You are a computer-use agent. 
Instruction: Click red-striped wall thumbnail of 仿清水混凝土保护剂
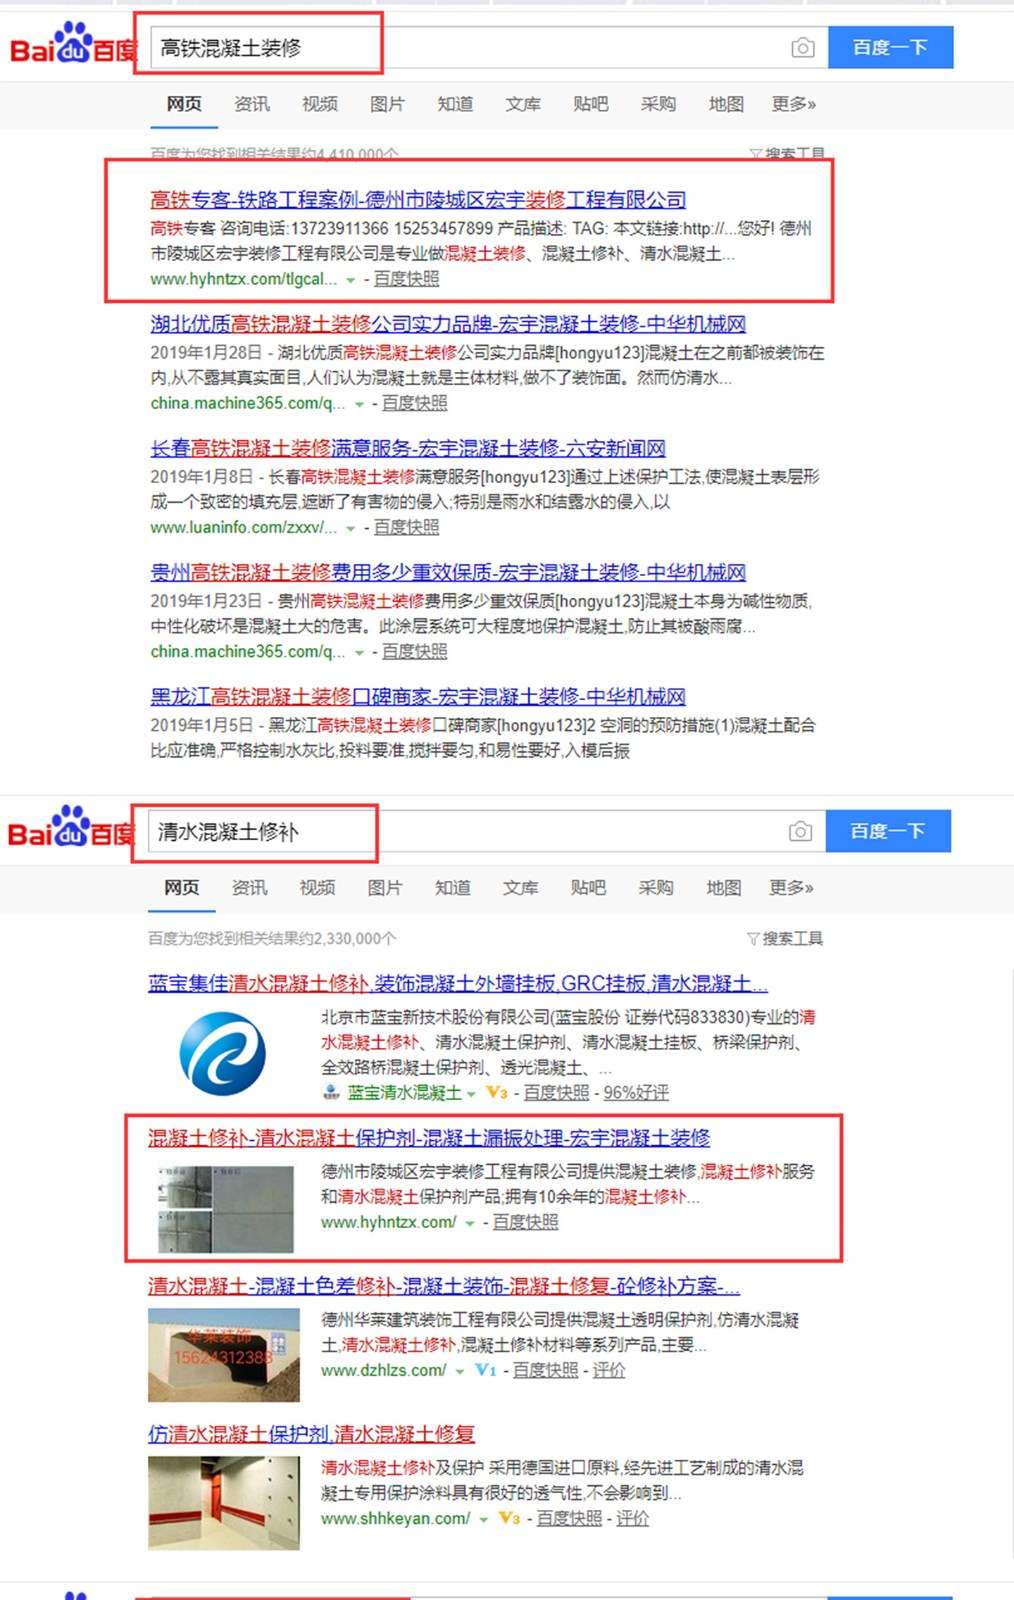(224, 1503)
